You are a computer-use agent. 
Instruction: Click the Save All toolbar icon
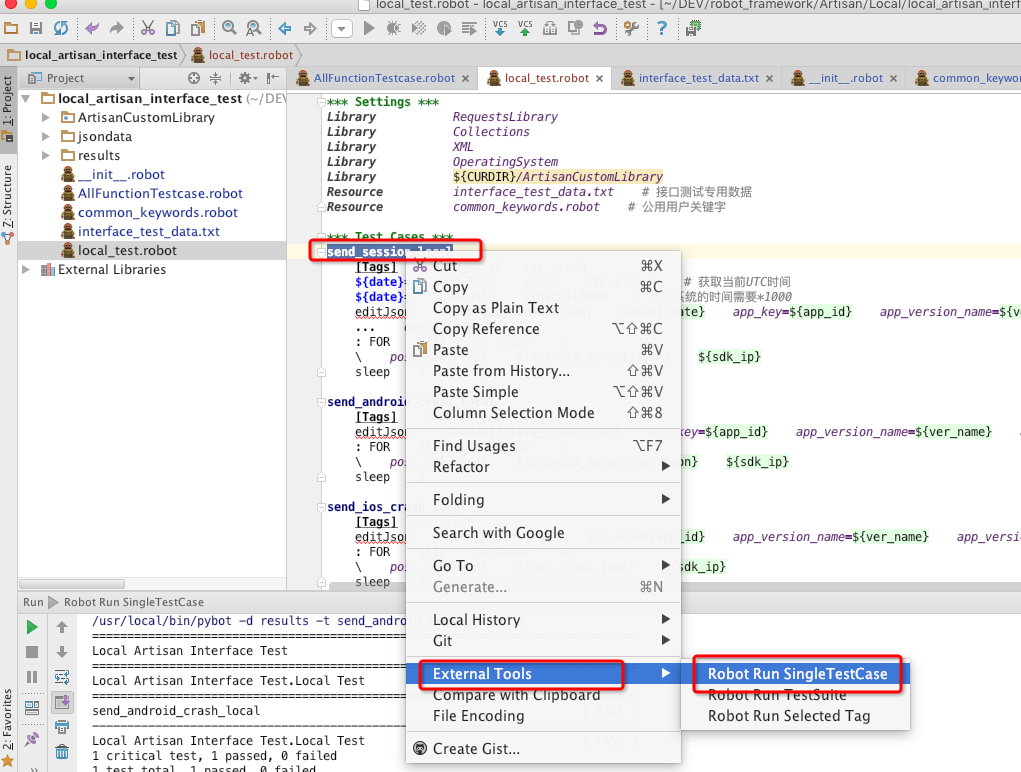pyautogui.click(x=36, y=29)
